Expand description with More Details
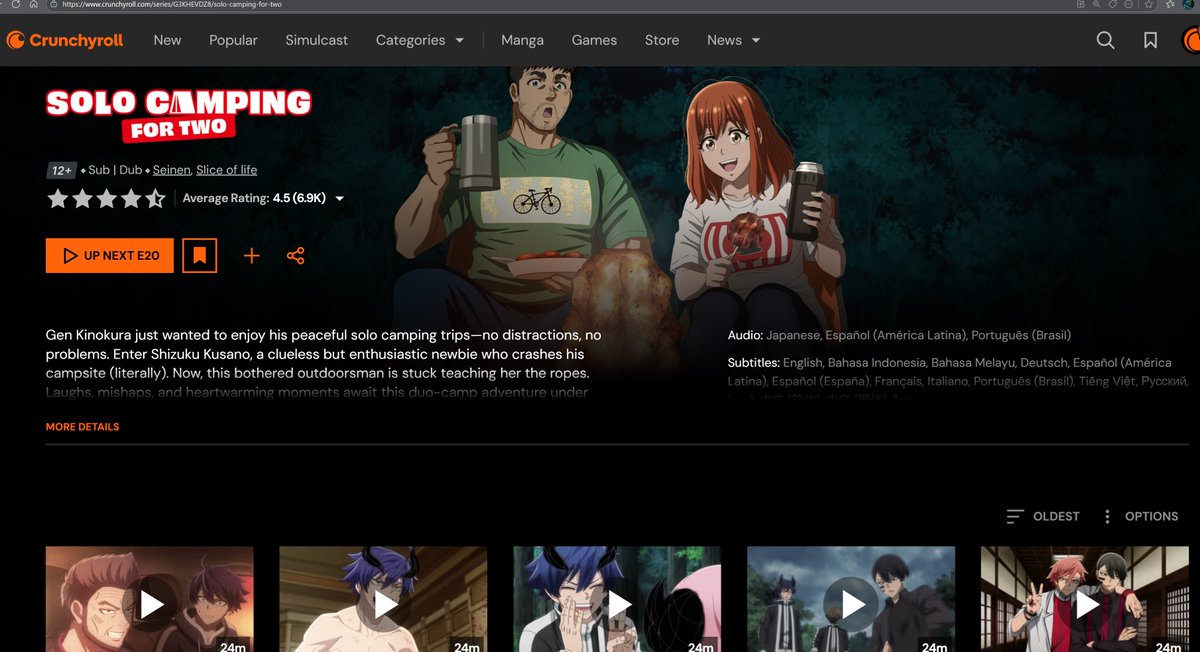This screenshot has height=652, width=1200. coord(82,427)
